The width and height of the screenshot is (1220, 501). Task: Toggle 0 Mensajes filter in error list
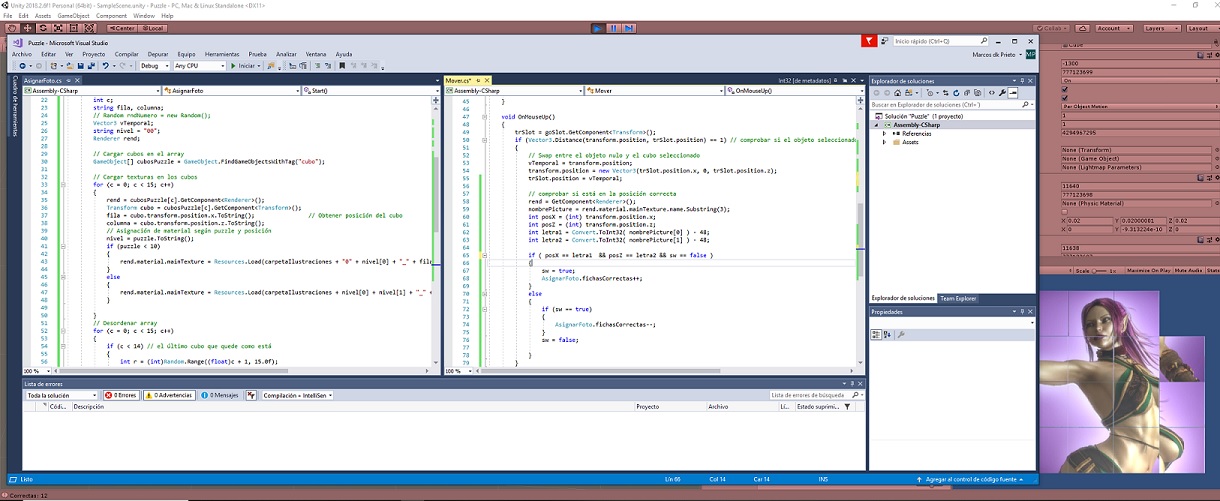[222, 395]
